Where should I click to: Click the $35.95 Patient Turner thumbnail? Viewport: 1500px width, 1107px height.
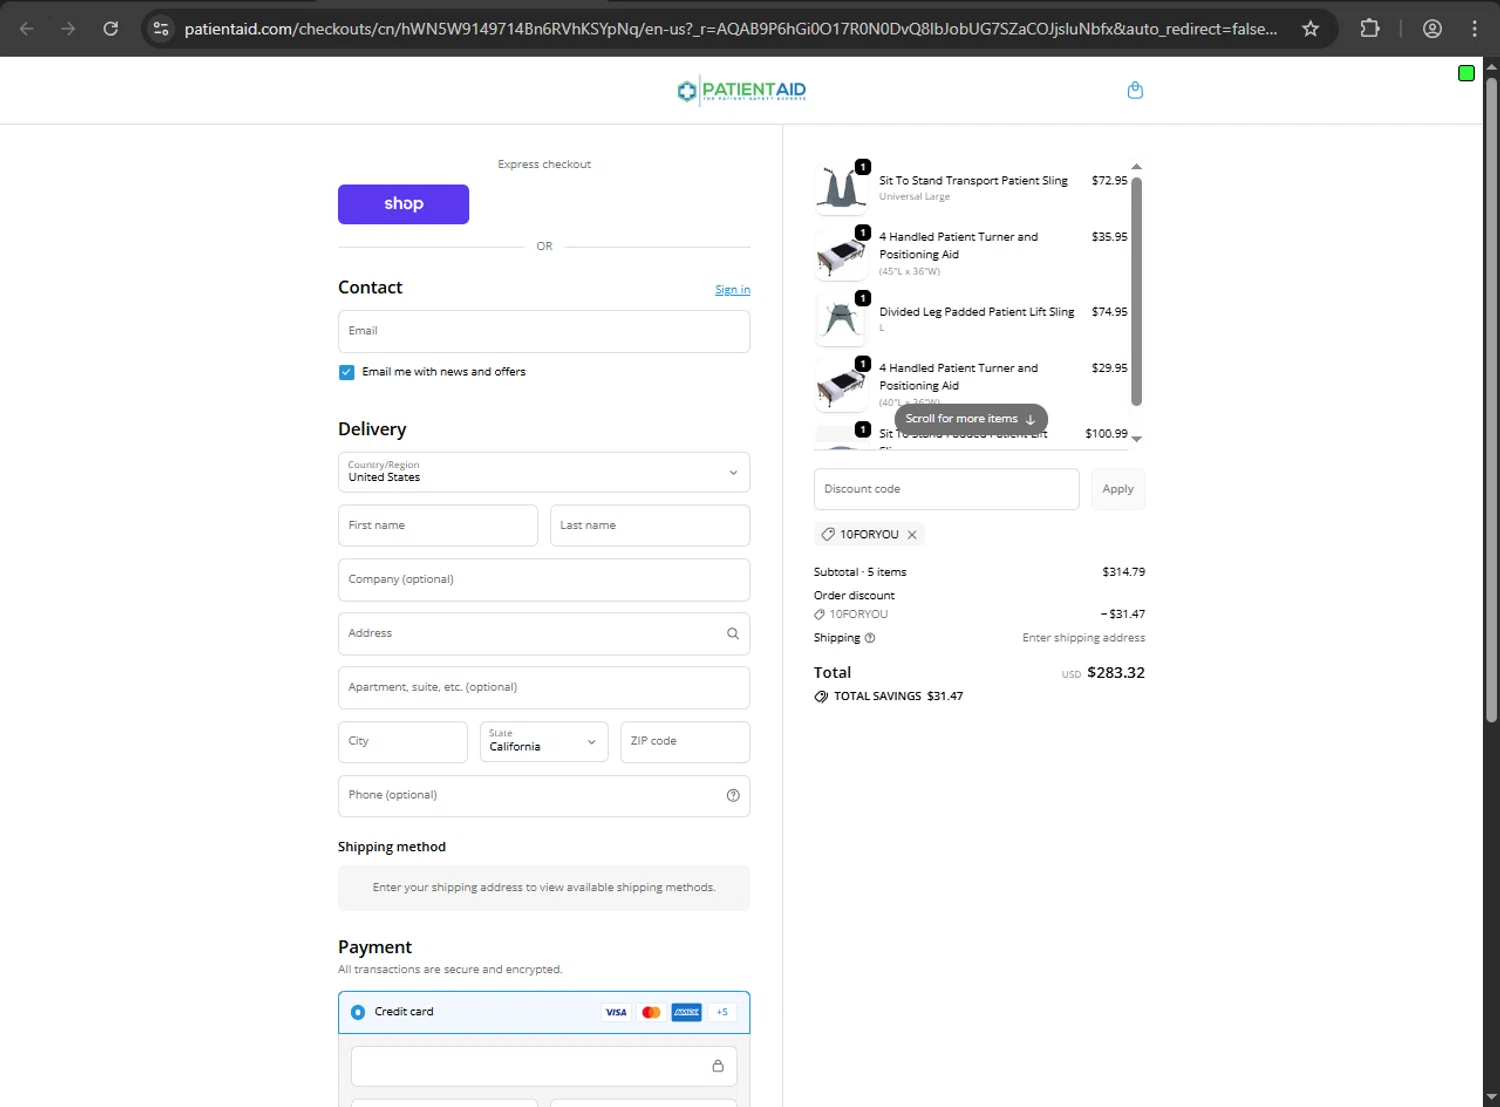click(x=841, y=254)
